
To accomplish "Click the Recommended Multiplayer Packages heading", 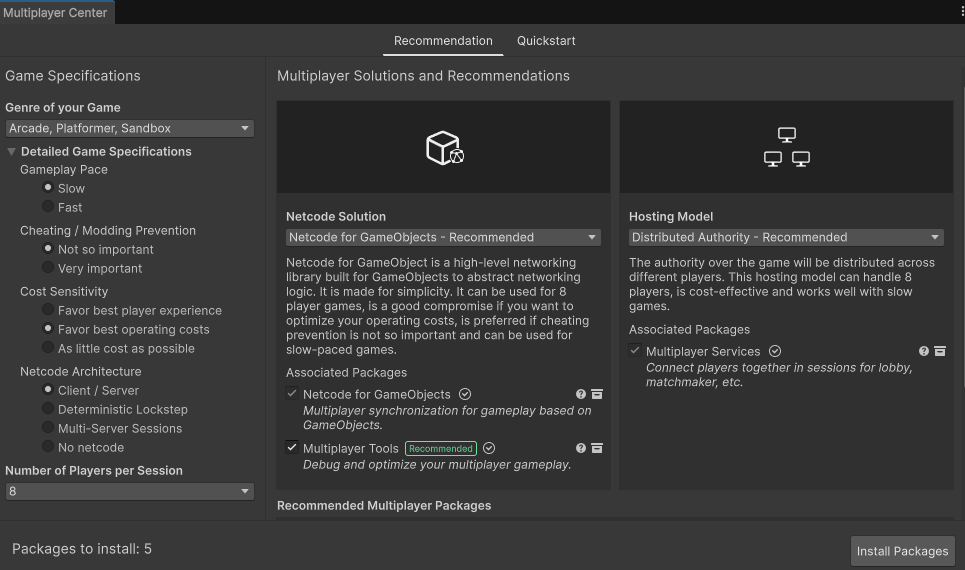I will (384, 505).
